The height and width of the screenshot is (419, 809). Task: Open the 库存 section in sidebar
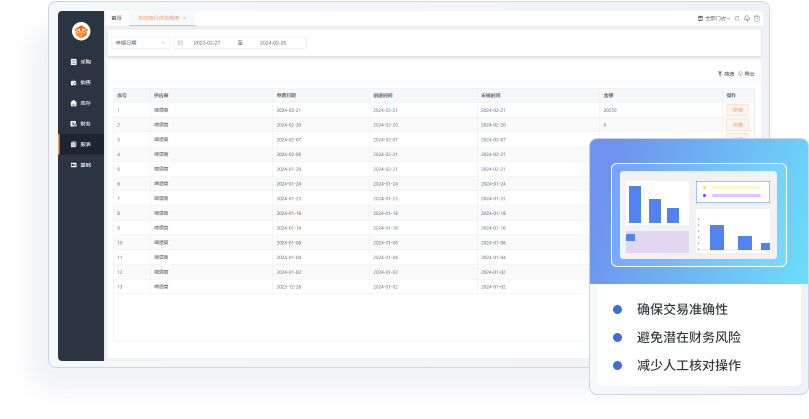81,103
